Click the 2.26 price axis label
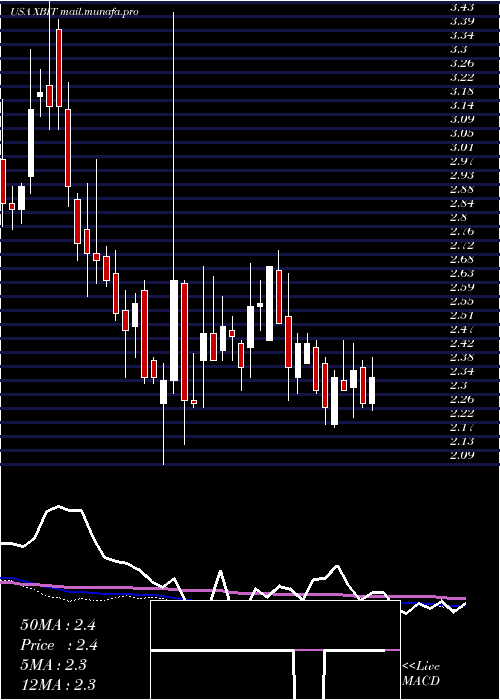 [462, 399]
